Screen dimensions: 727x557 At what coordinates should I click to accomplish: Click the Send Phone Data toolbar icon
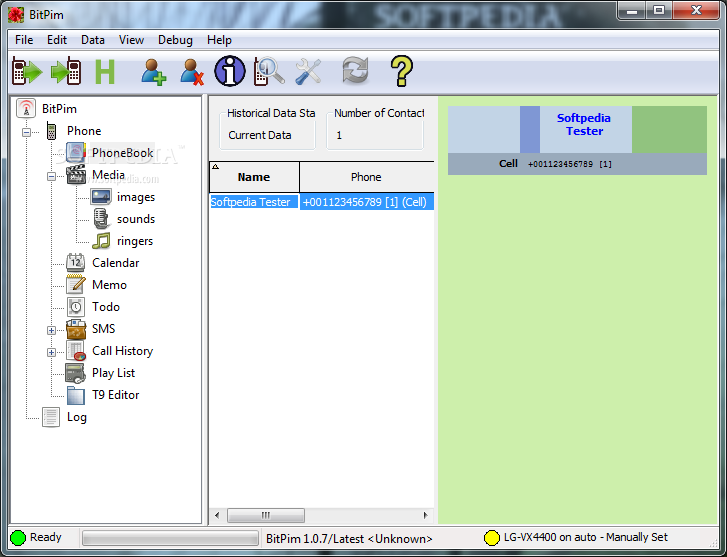click(x=66, y=71)
